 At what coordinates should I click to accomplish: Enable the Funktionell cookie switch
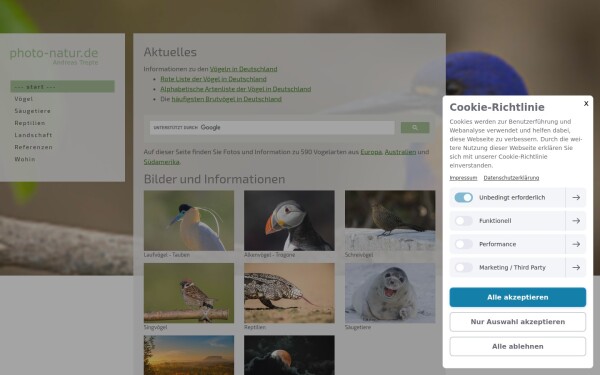pos(463,221)
